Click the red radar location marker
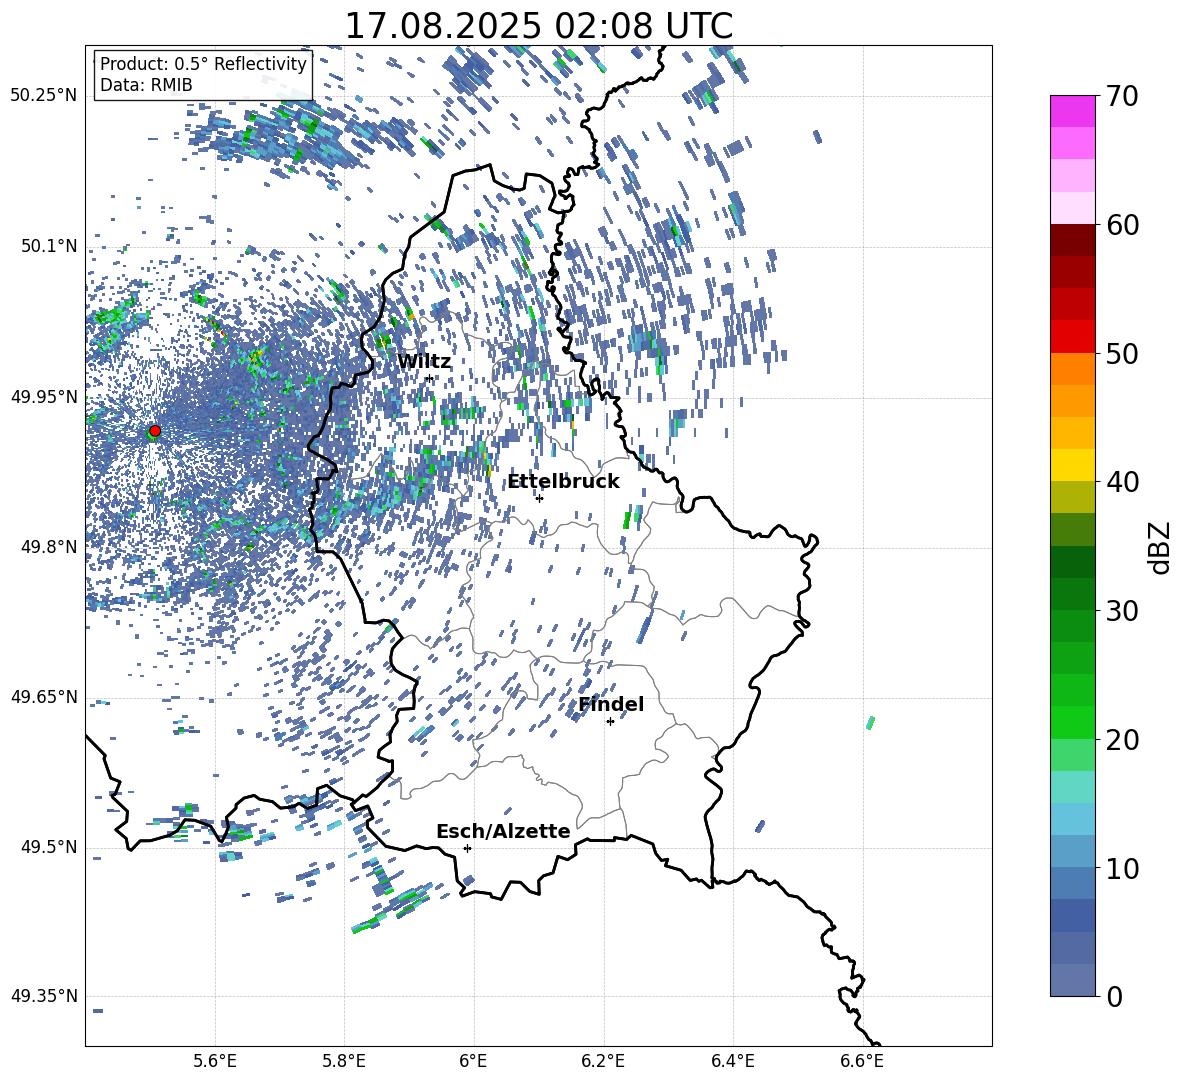The image size is (1184, 1081). [x=155, y=431]
